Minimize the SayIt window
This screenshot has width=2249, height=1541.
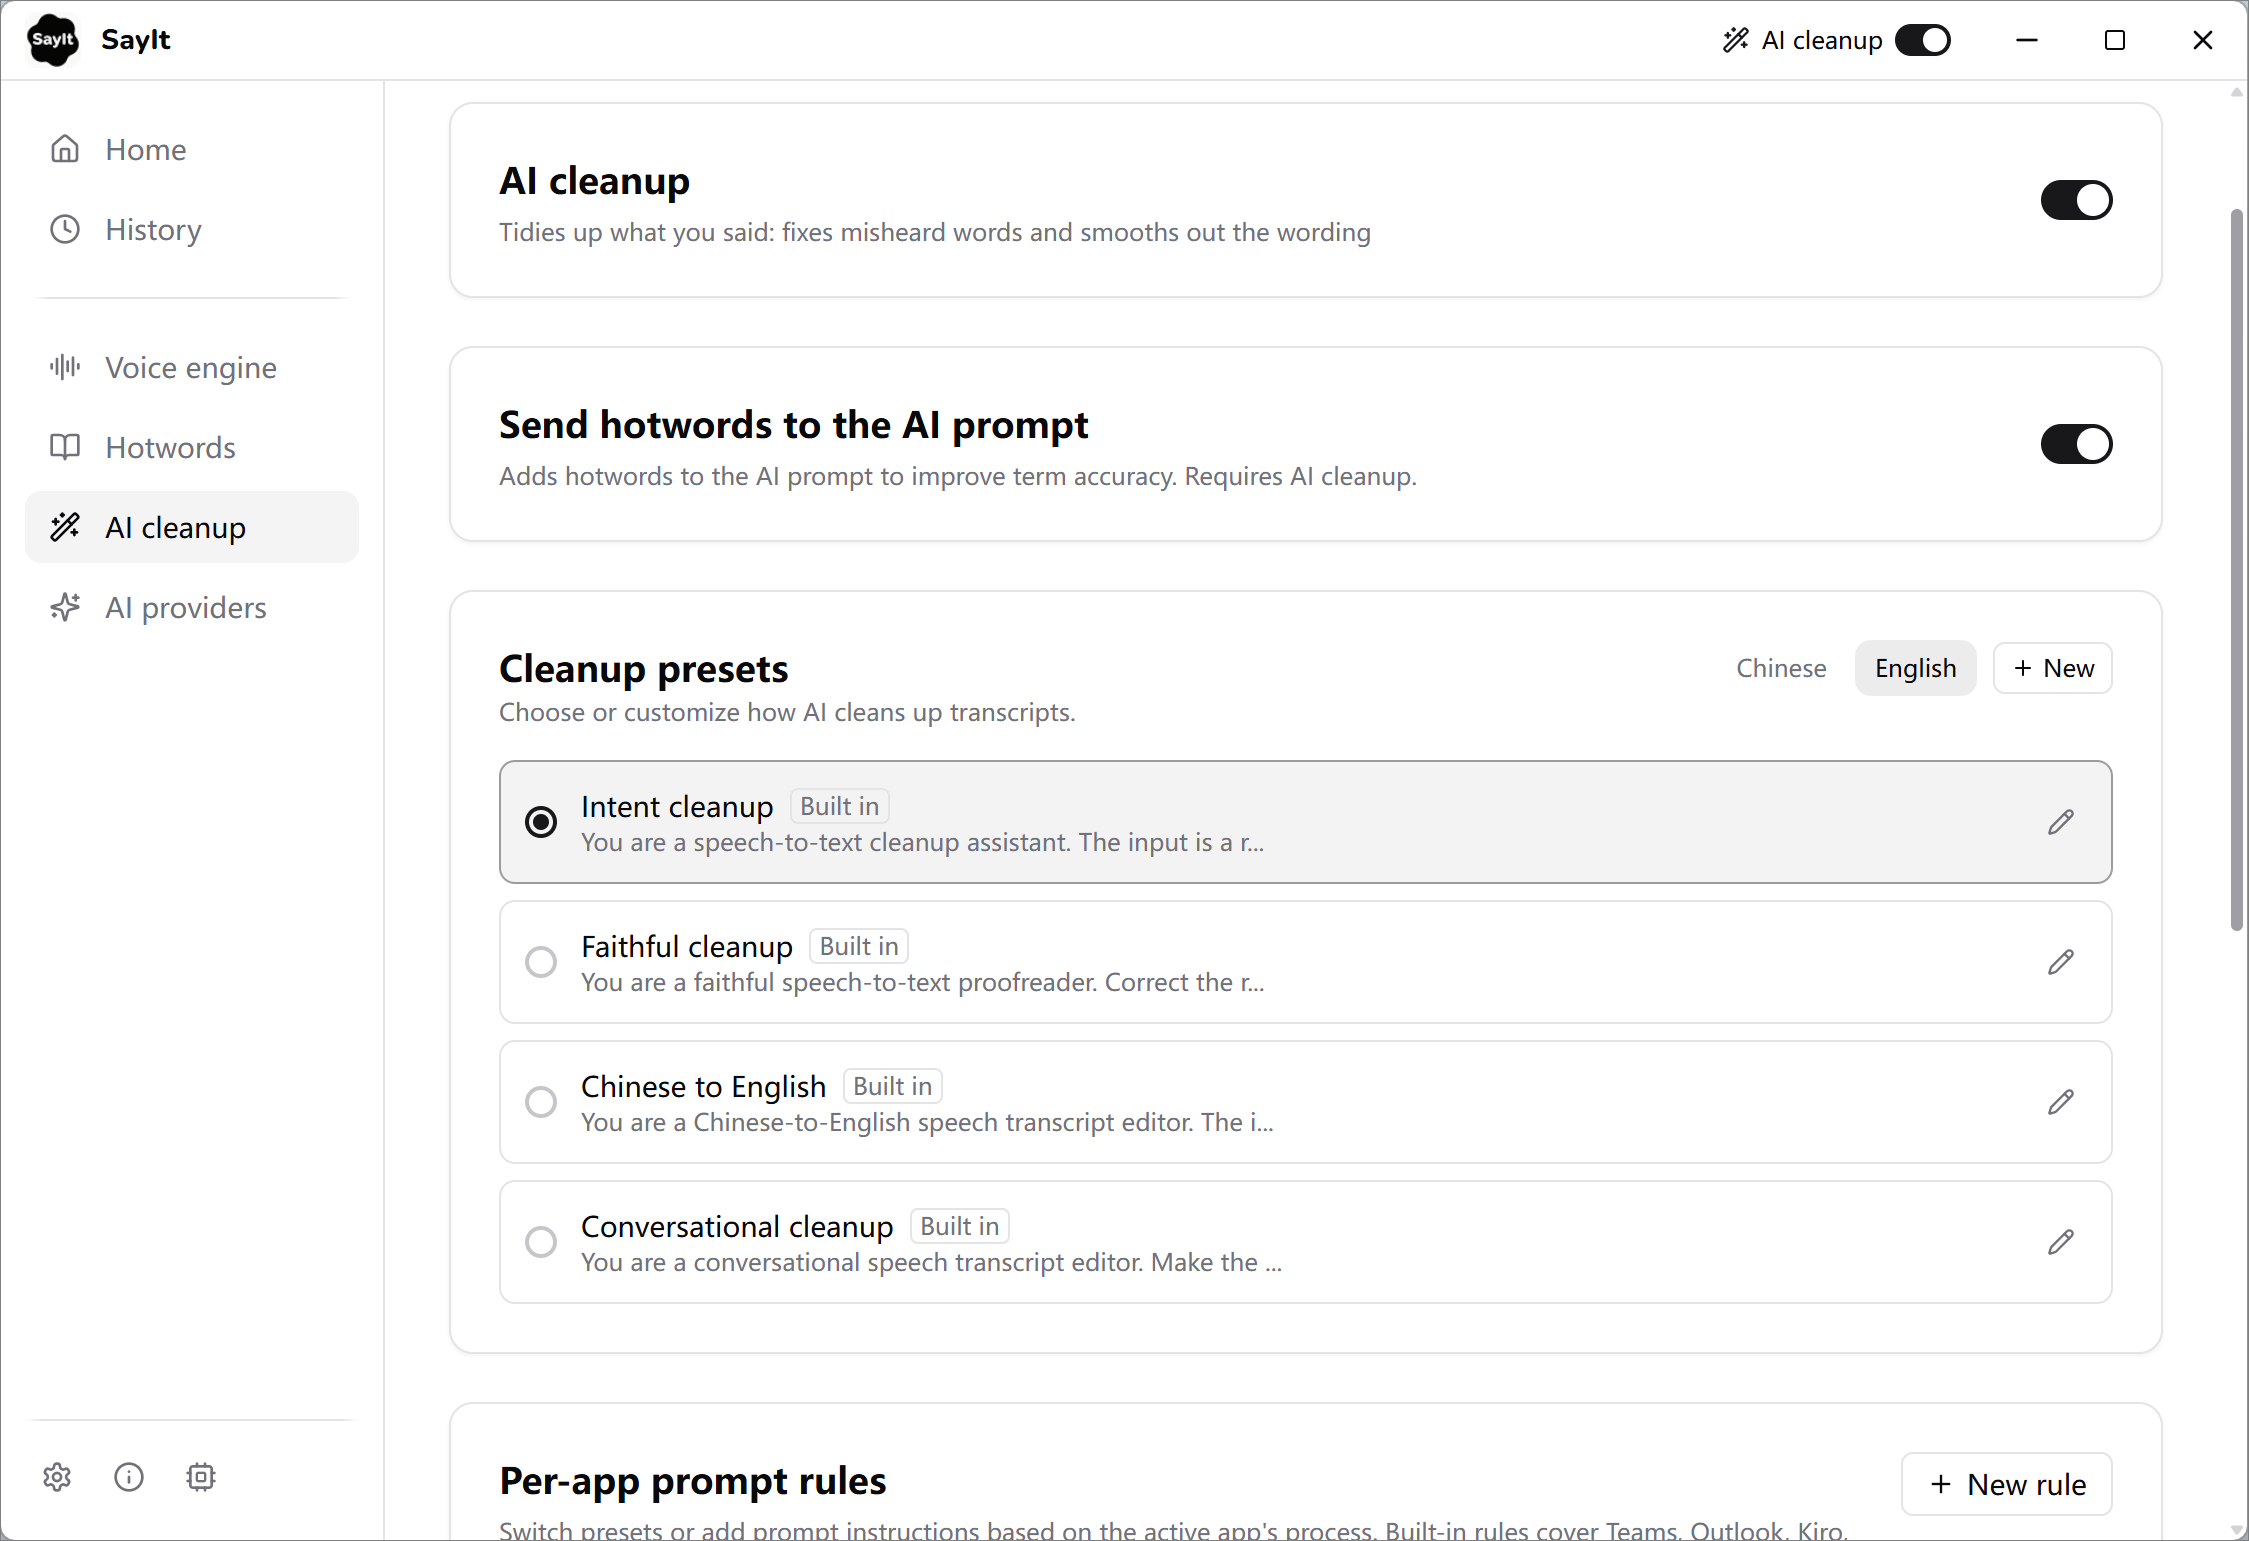(2027, 40)
